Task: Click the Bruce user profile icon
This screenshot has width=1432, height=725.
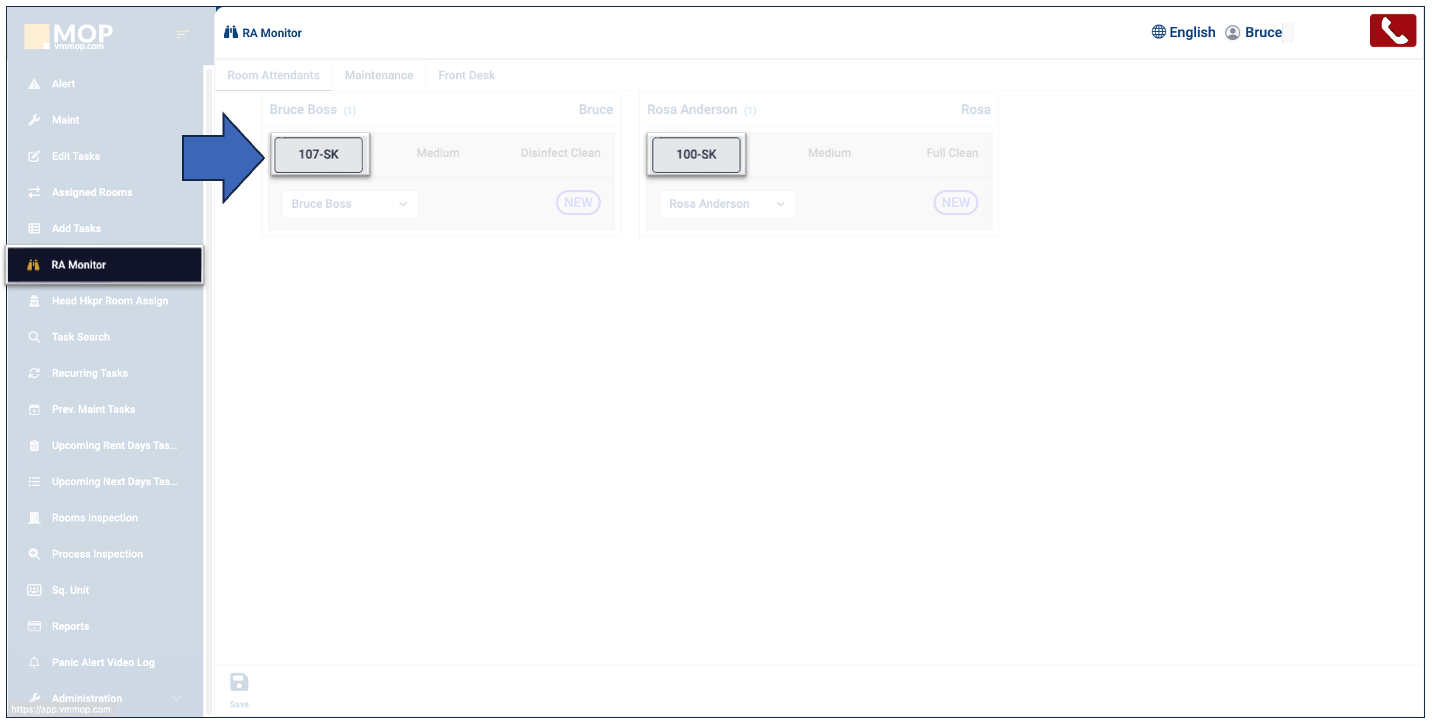Action: pyautogui.click(x=1233, y=32)
